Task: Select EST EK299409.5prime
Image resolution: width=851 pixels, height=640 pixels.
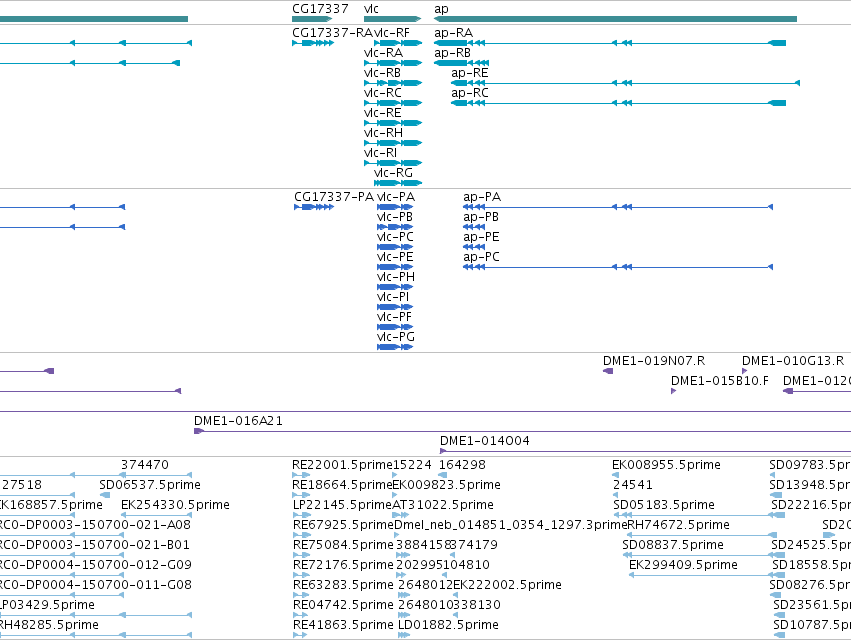Action: coord(683,565)
